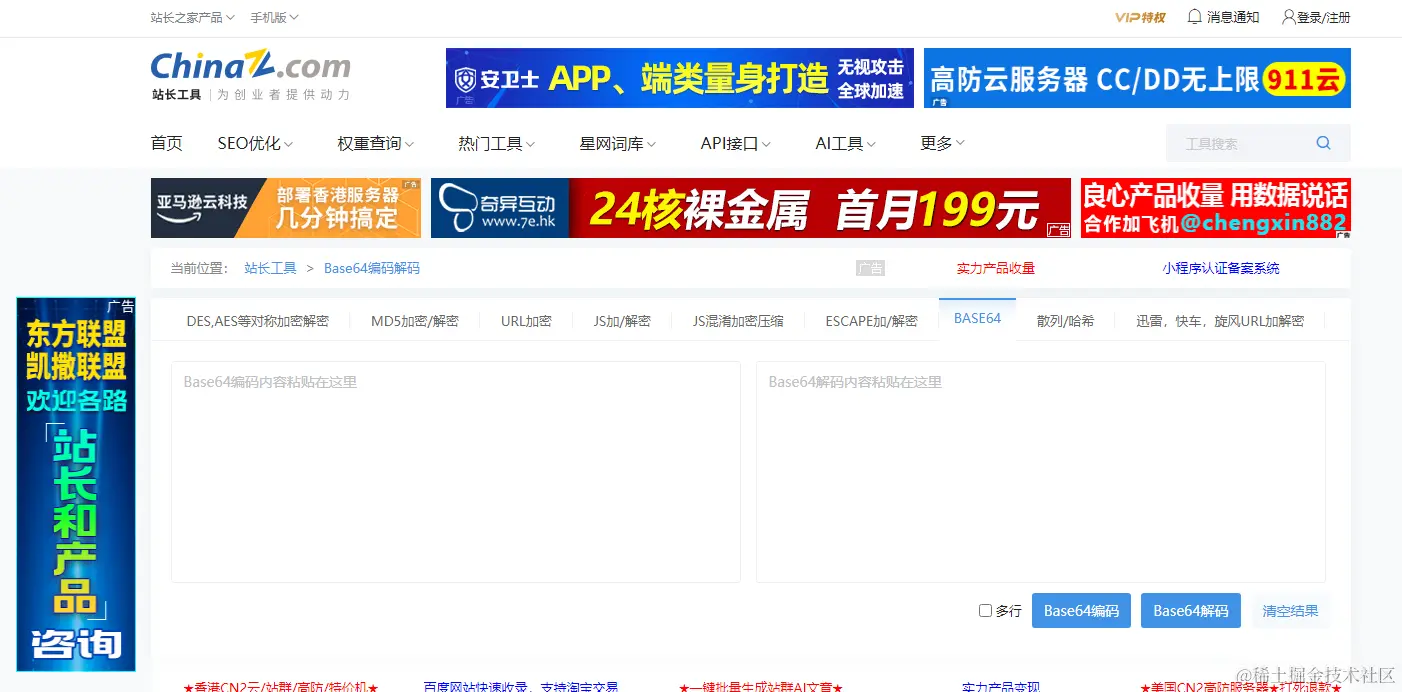The height and width of the screenshot is (692, 1402).
Task: Switch to MD5加密/解密 tab
Action: click(415, 321)
